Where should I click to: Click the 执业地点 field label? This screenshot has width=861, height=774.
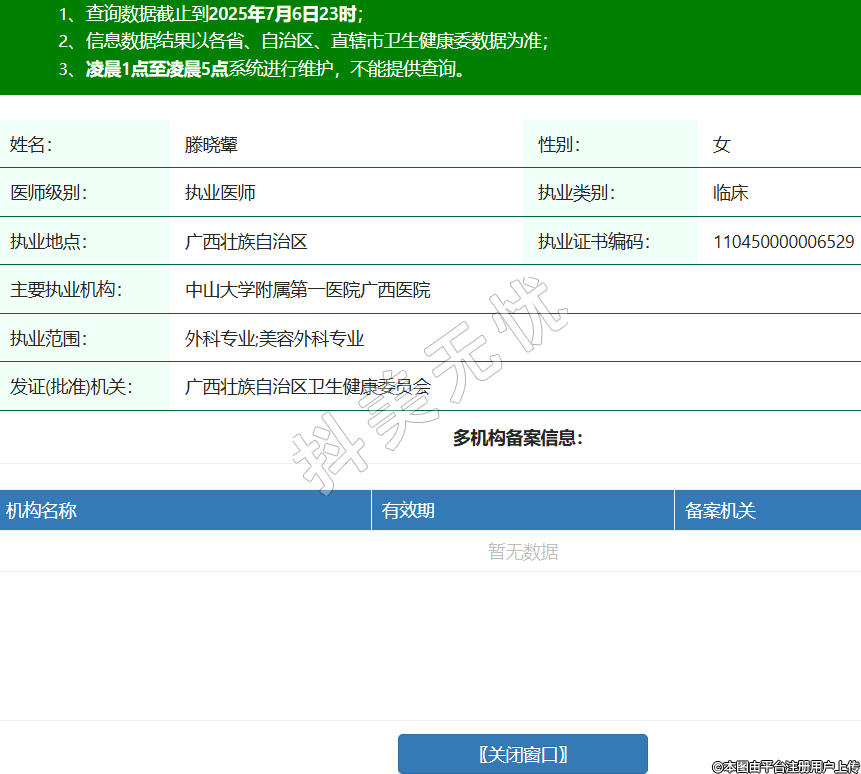tap(49, 241)
